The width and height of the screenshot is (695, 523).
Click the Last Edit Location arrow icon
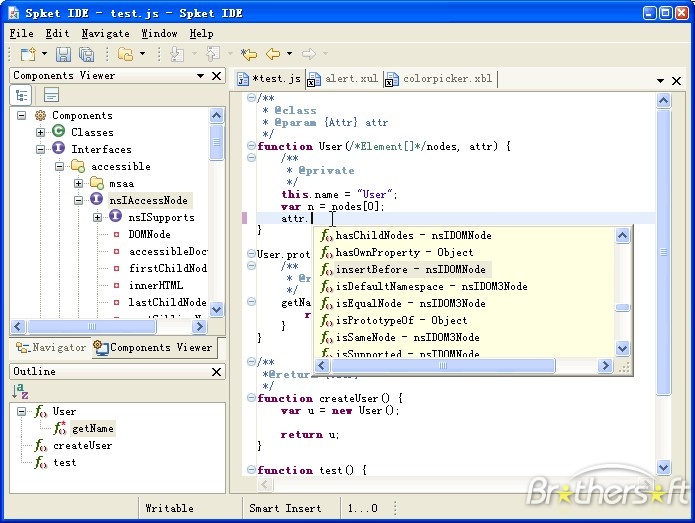pyautogui.click(x=249, y=54)
